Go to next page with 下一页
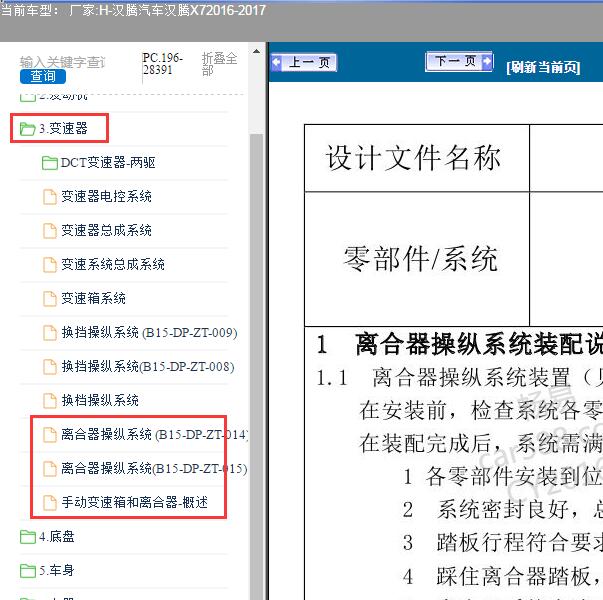The image size is (603, 600). click(459, 61)
